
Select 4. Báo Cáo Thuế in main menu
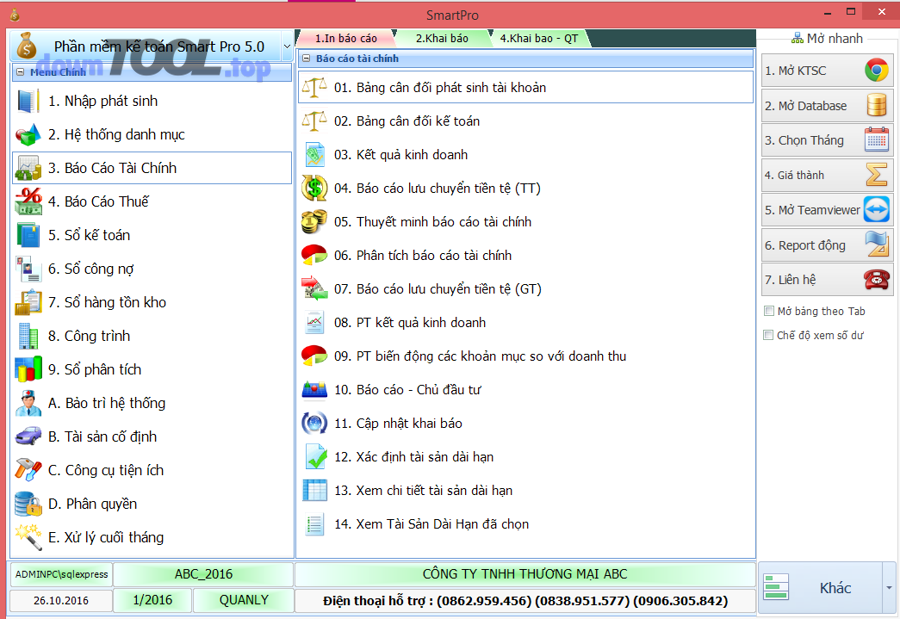[x=98, y=202]
